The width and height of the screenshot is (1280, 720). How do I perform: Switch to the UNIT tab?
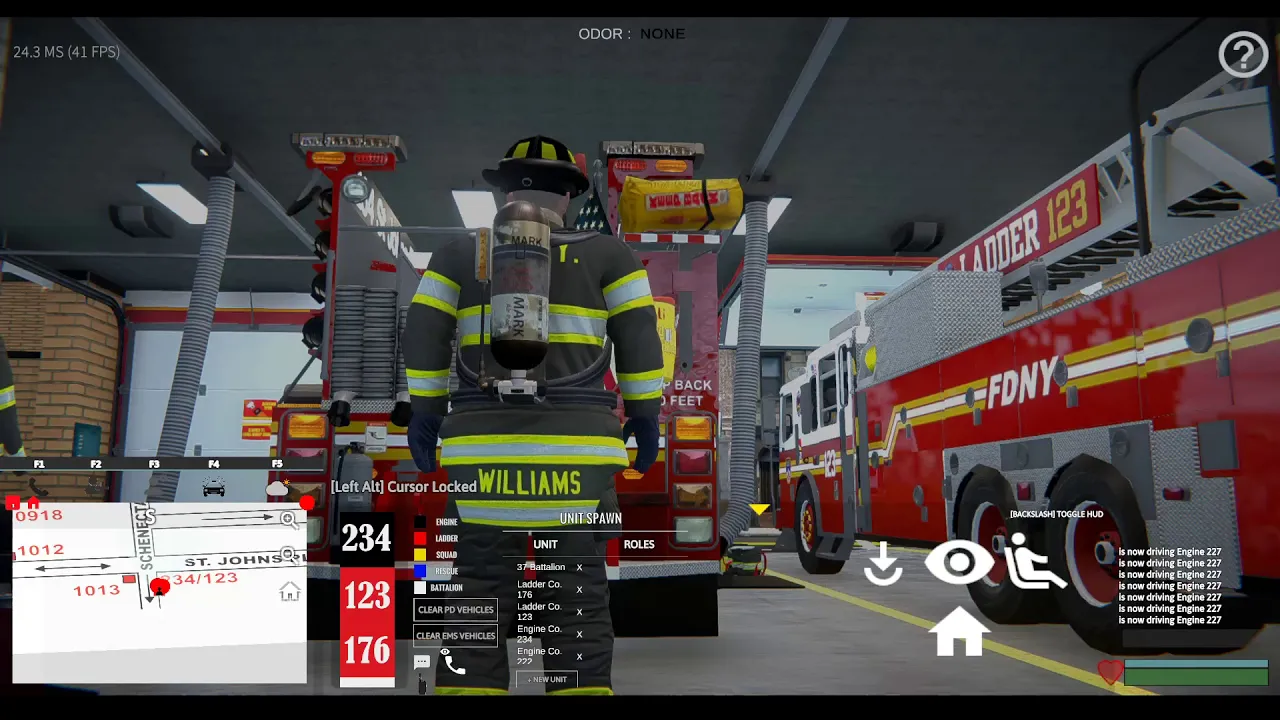tap(545, 544)
